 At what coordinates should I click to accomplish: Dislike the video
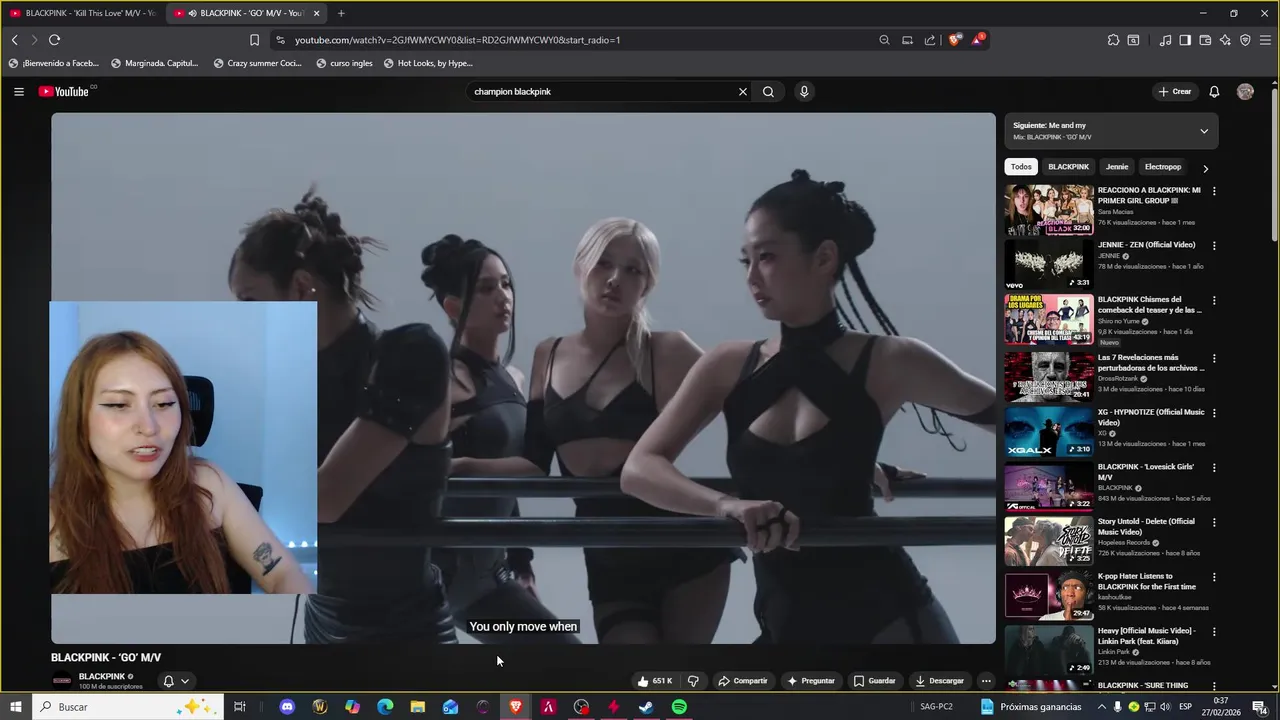point(693,681)
